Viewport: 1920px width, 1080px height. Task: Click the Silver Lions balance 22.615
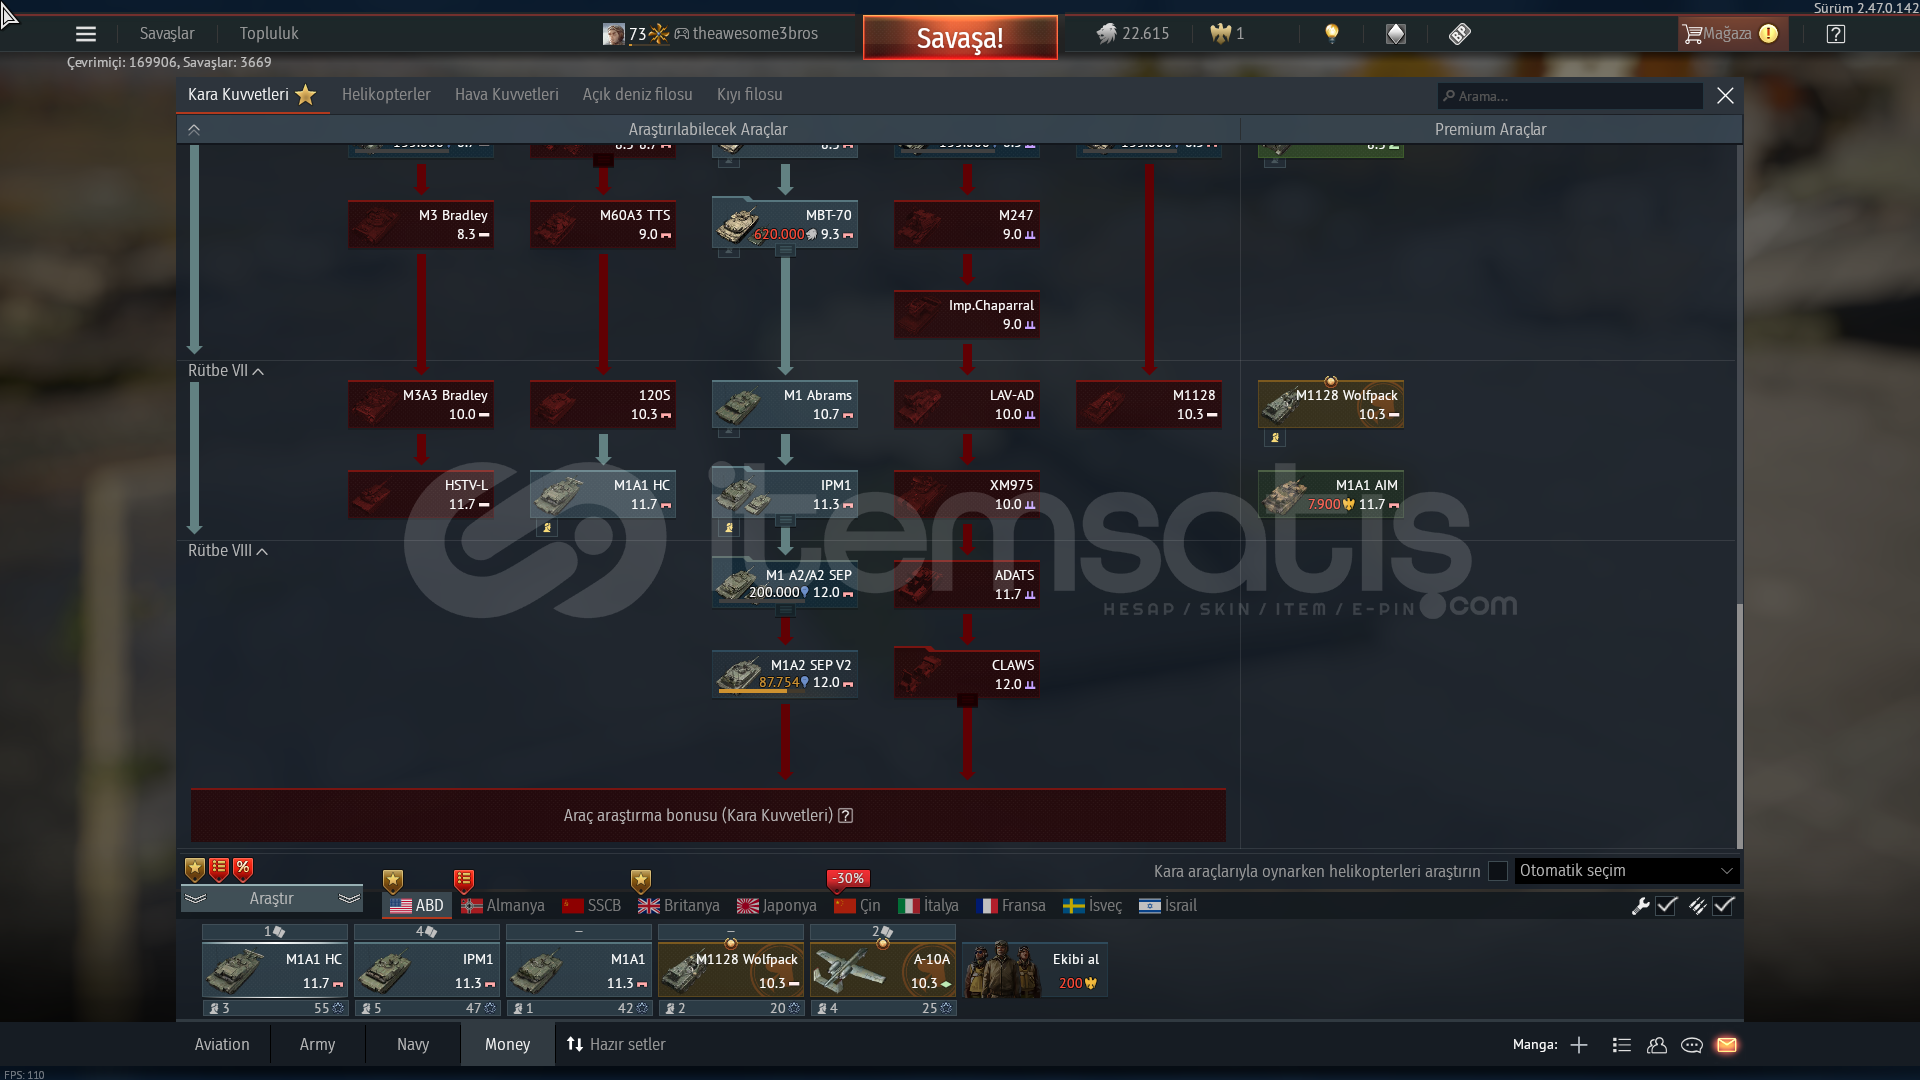1133,34
